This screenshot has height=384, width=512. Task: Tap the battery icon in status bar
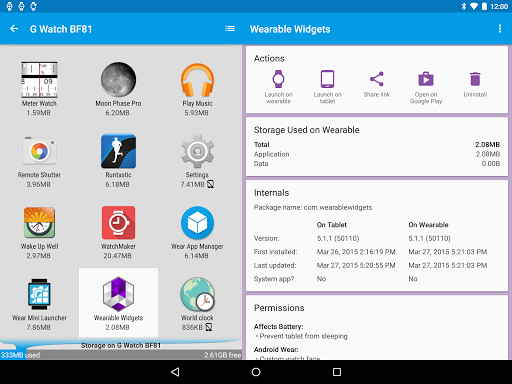484,6
